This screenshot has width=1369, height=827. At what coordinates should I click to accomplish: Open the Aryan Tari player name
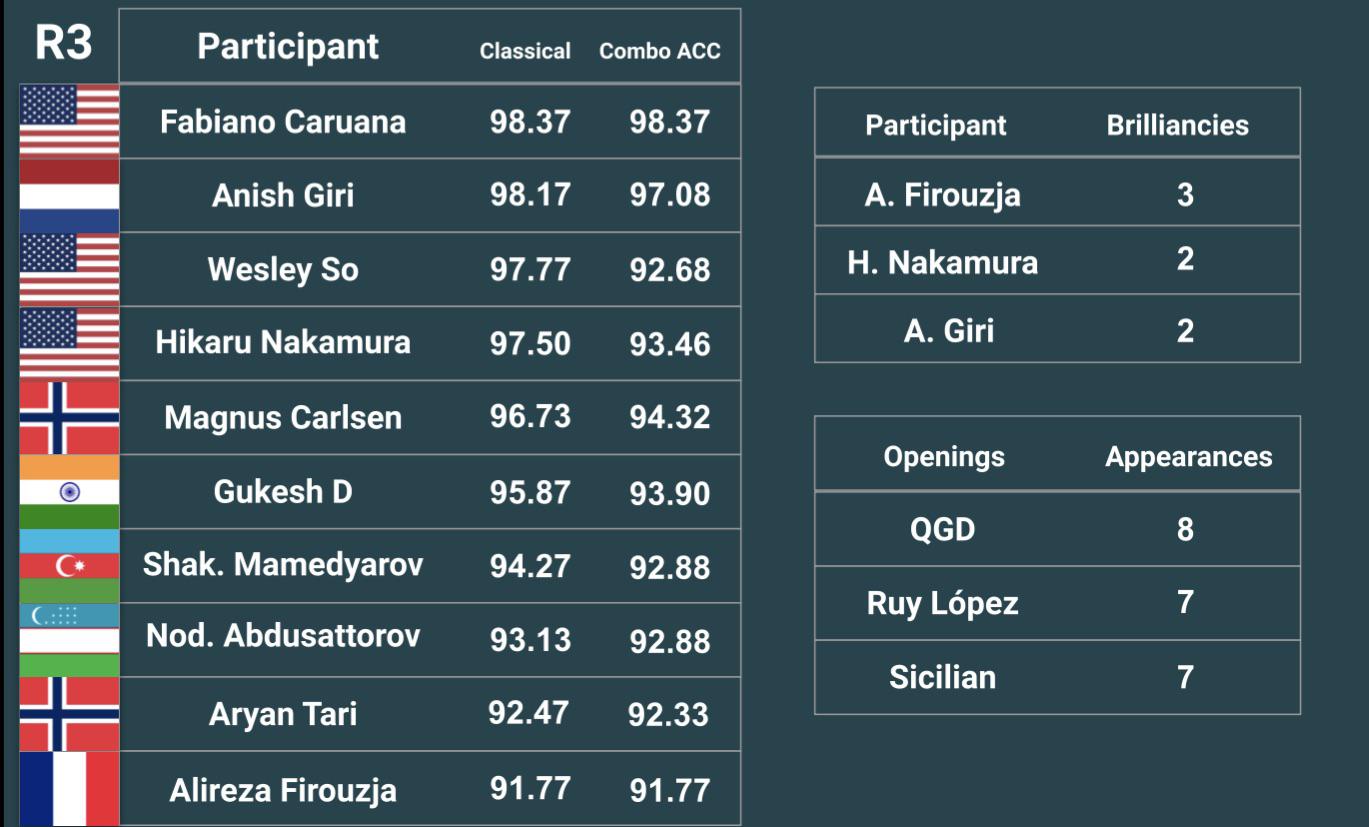tap(283, 714)
